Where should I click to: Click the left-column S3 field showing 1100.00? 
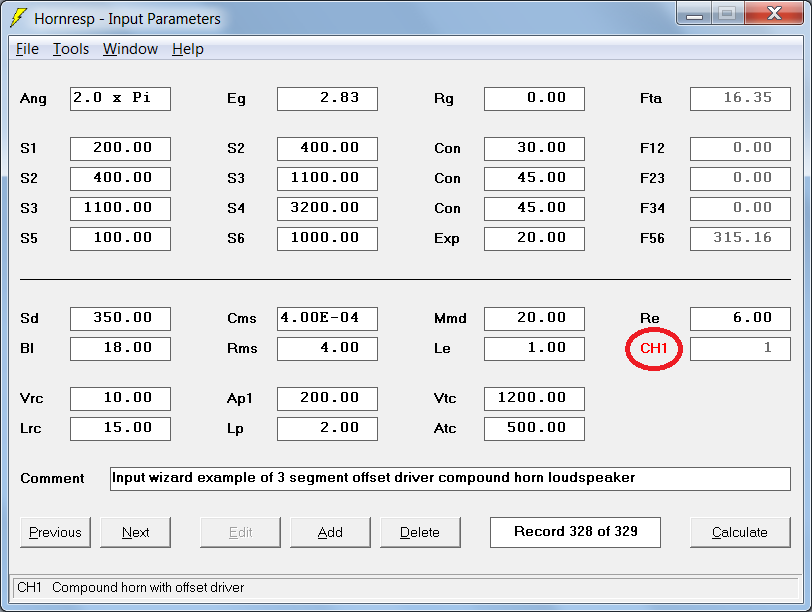point(120,209)
